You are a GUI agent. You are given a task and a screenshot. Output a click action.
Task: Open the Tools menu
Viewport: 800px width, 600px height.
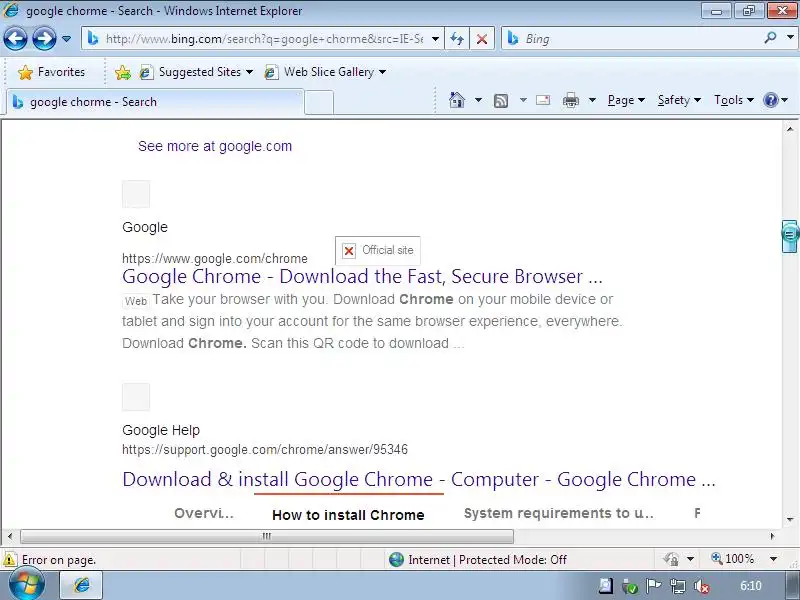click(734, 100)
